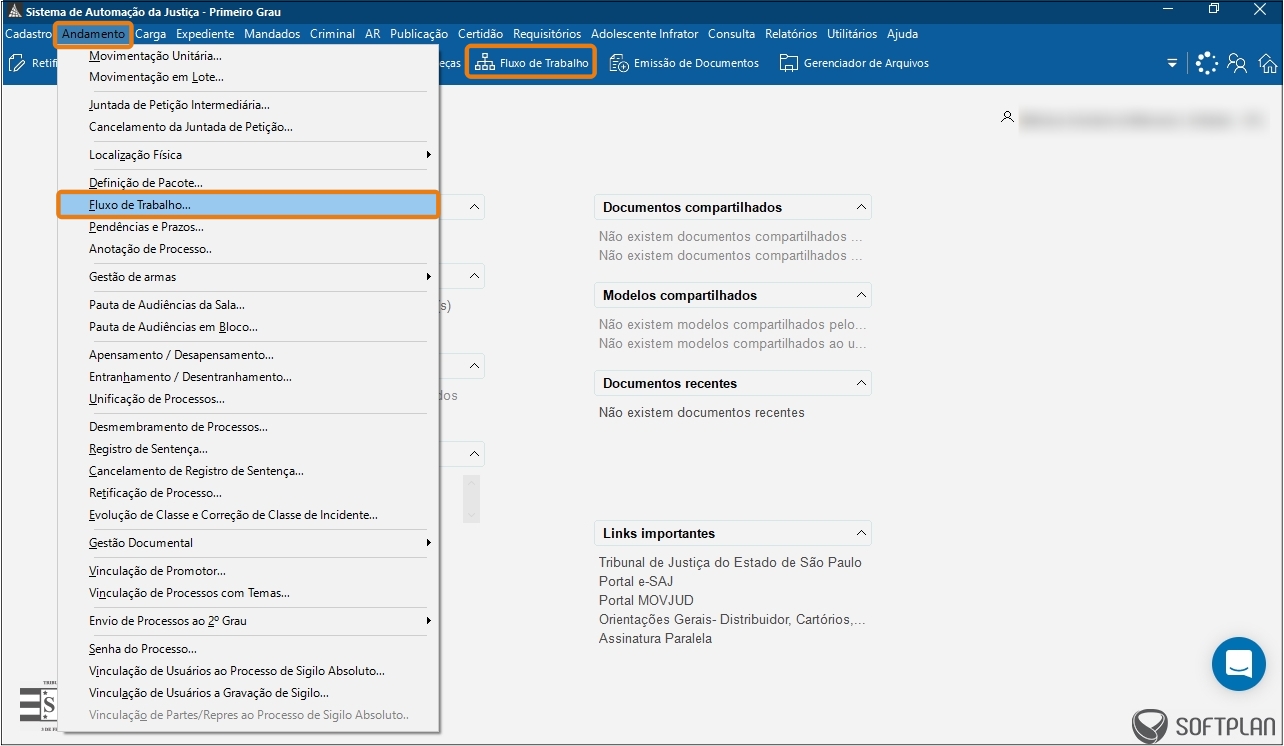The width and height of the screenshot is (1284, 746).
Task: Click the loading dots circle icon
Action: click(1207, 63)
